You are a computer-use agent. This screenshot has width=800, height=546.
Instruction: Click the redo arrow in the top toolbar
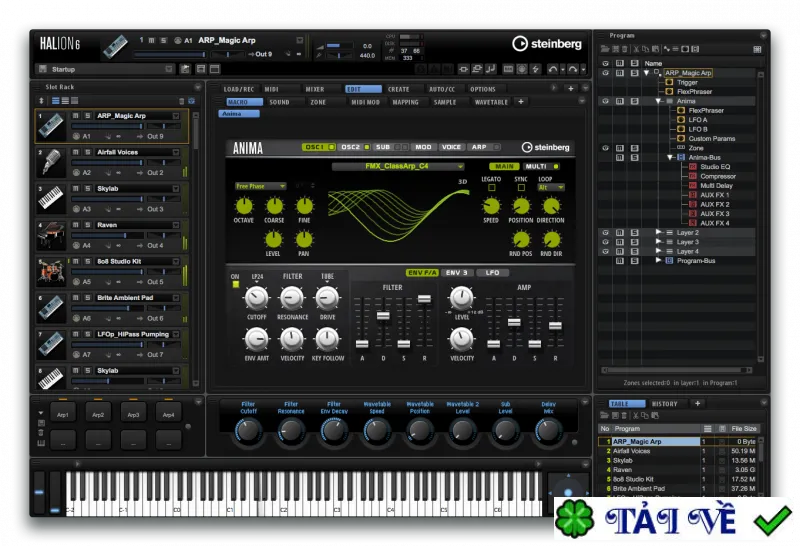tap(573, 69)
